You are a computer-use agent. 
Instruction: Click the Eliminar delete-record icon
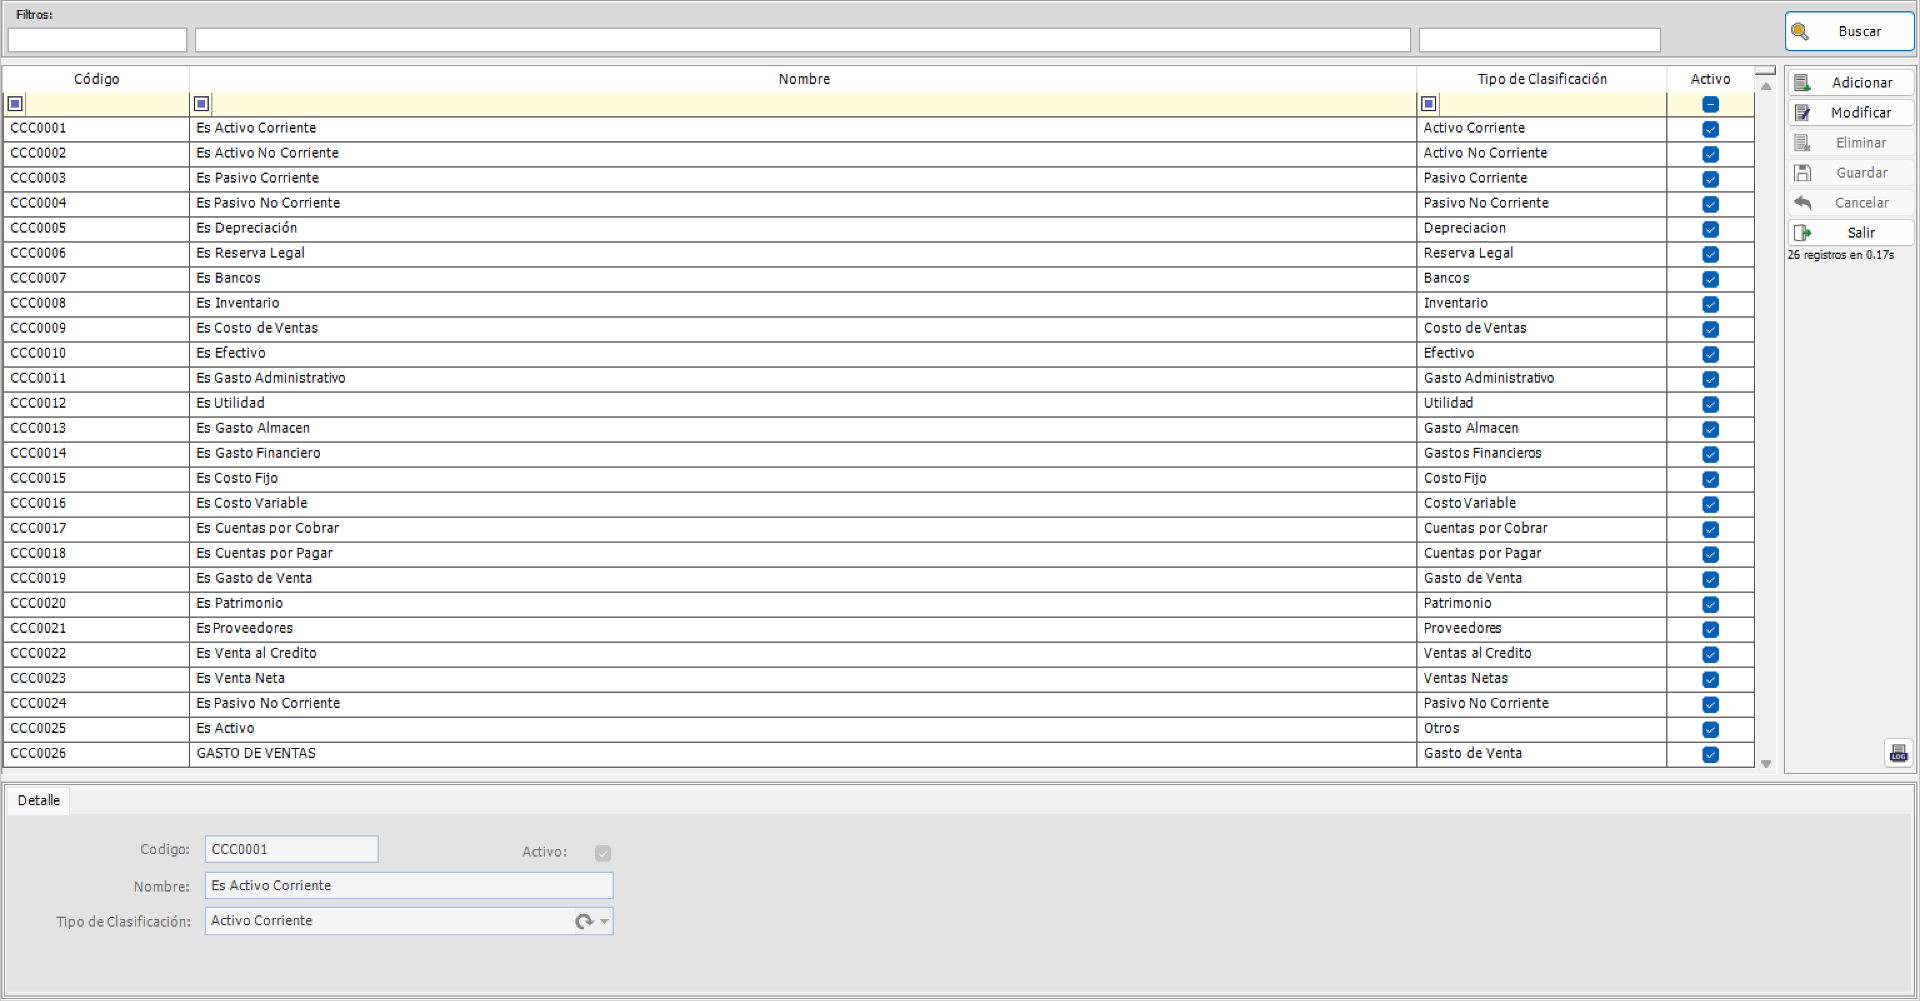pyautogui.click(x=1804, y=142)
